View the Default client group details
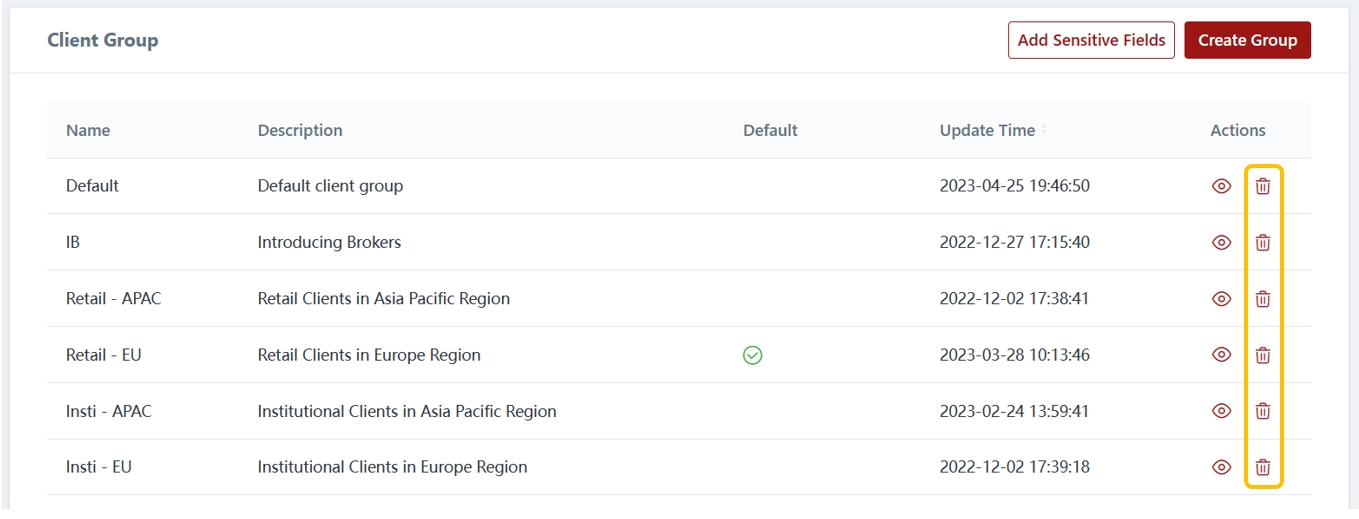The image size is (1359, 519). tap(1221, 186)
